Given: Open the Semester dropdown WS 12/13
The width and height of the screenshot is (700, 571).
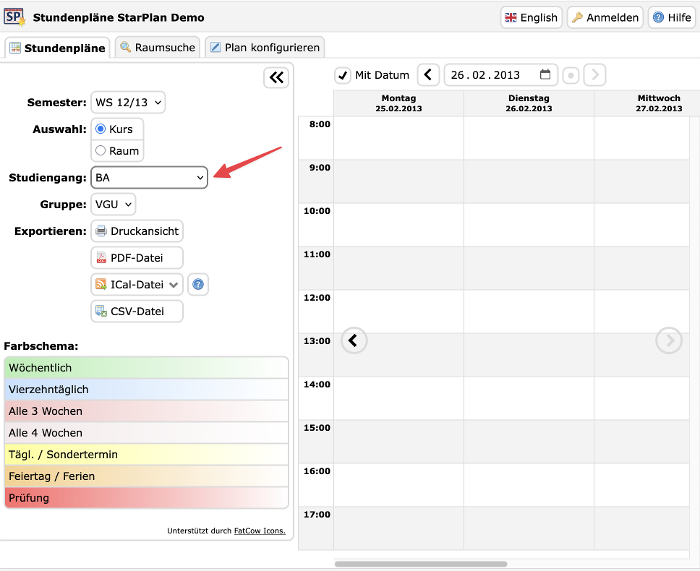Looking at the screenshot, I should pos(128,102).
